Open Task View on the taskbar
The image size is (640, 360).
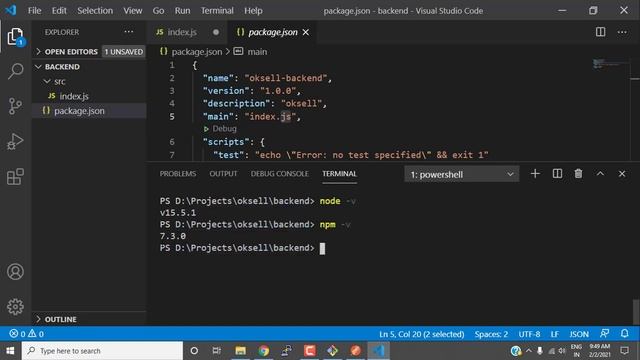[217, 351]
